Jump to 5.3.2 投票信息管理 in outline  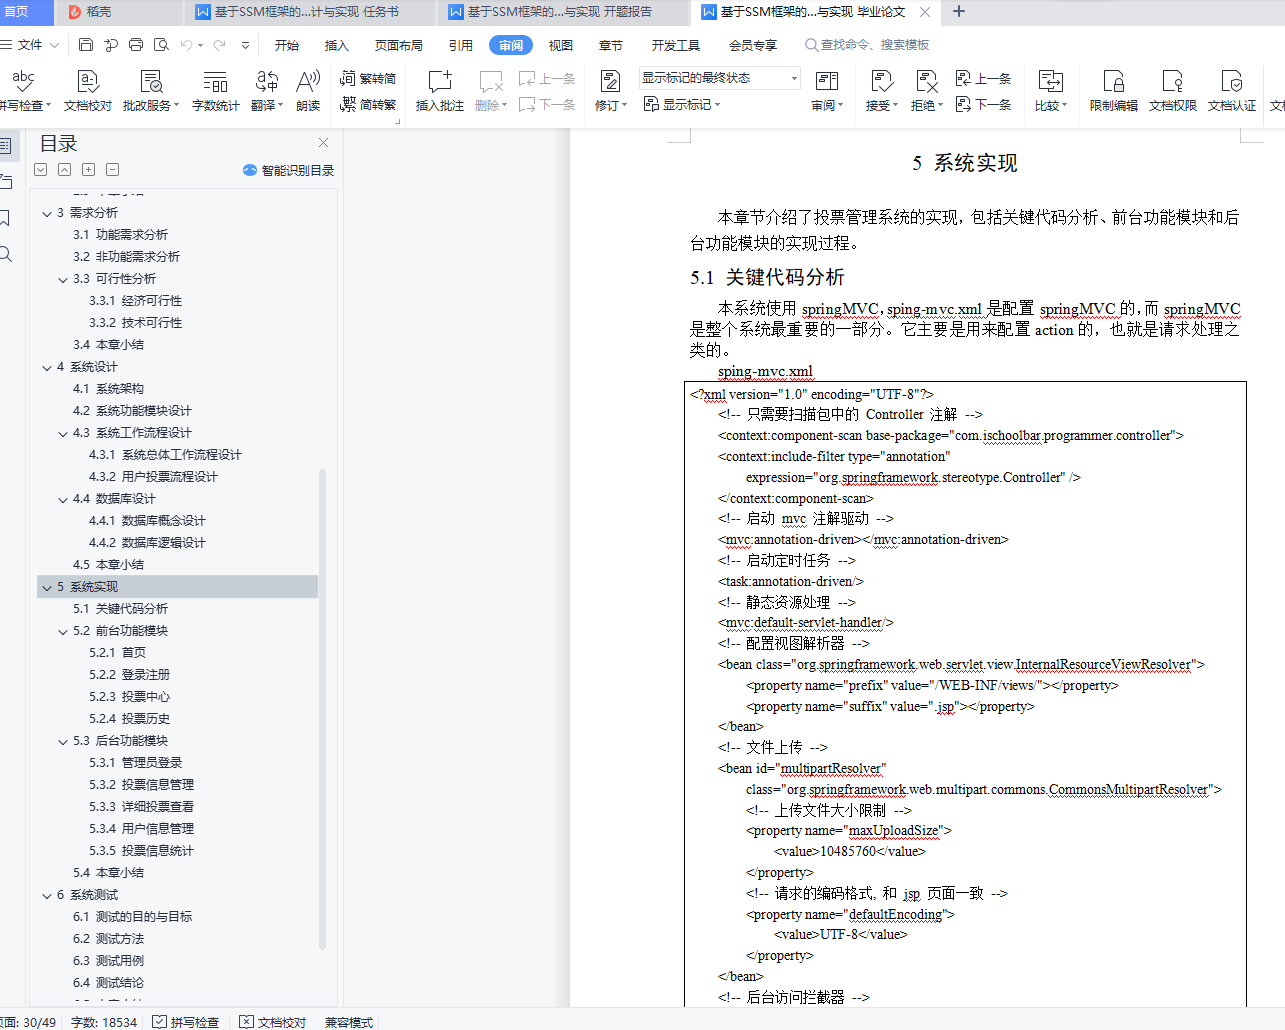tap(141, 785)
